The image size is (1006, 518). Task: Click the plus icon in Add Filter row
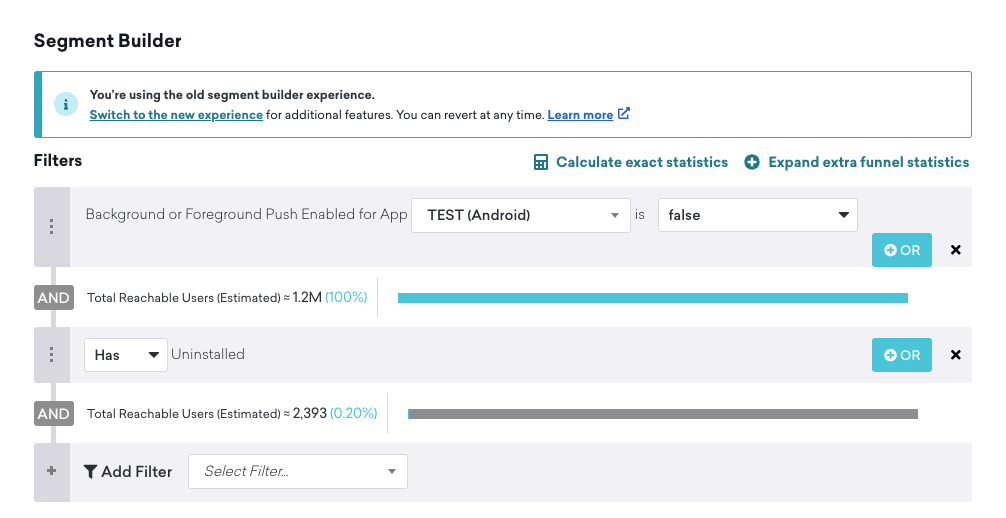pyautogui.click(x=51, y=471)
